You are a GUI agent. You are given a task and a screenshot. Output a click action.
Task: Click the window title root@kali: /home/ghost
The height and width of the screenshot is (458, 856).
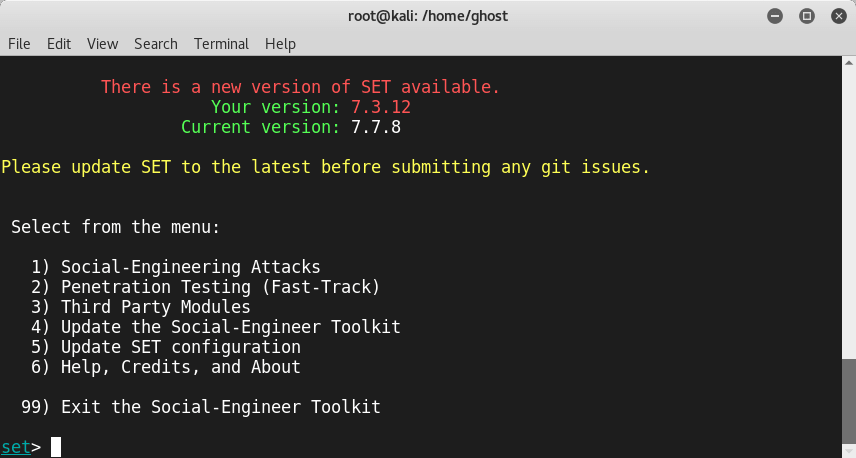[428, 16]
